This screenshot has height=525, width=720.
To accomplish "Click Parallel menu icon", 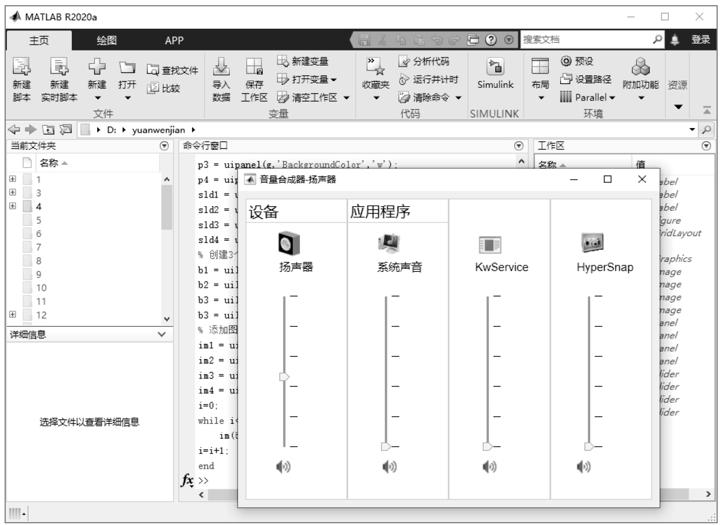I will click(566, 97).
